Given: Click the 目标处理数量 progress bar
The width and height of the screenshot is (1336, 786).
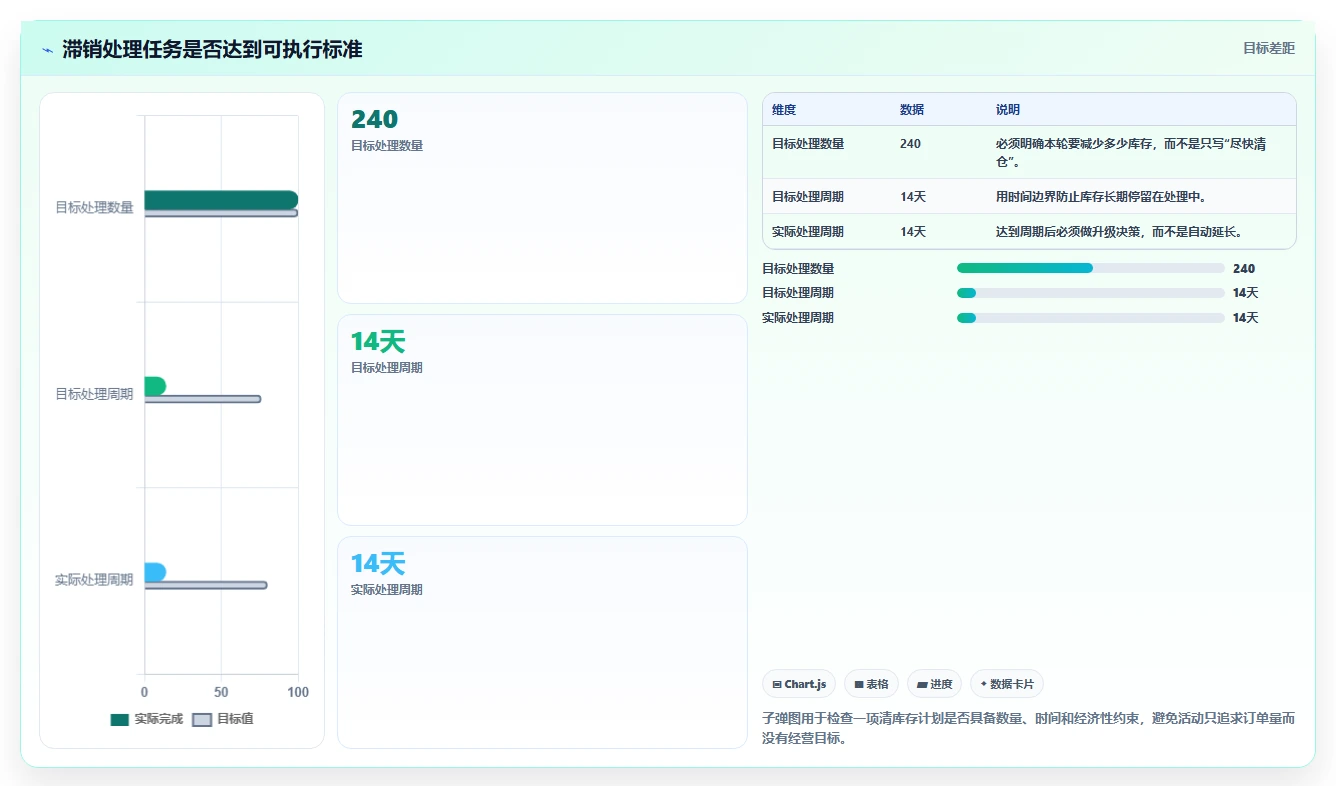Looking at the screenshot, I should tap(1090, 268).
